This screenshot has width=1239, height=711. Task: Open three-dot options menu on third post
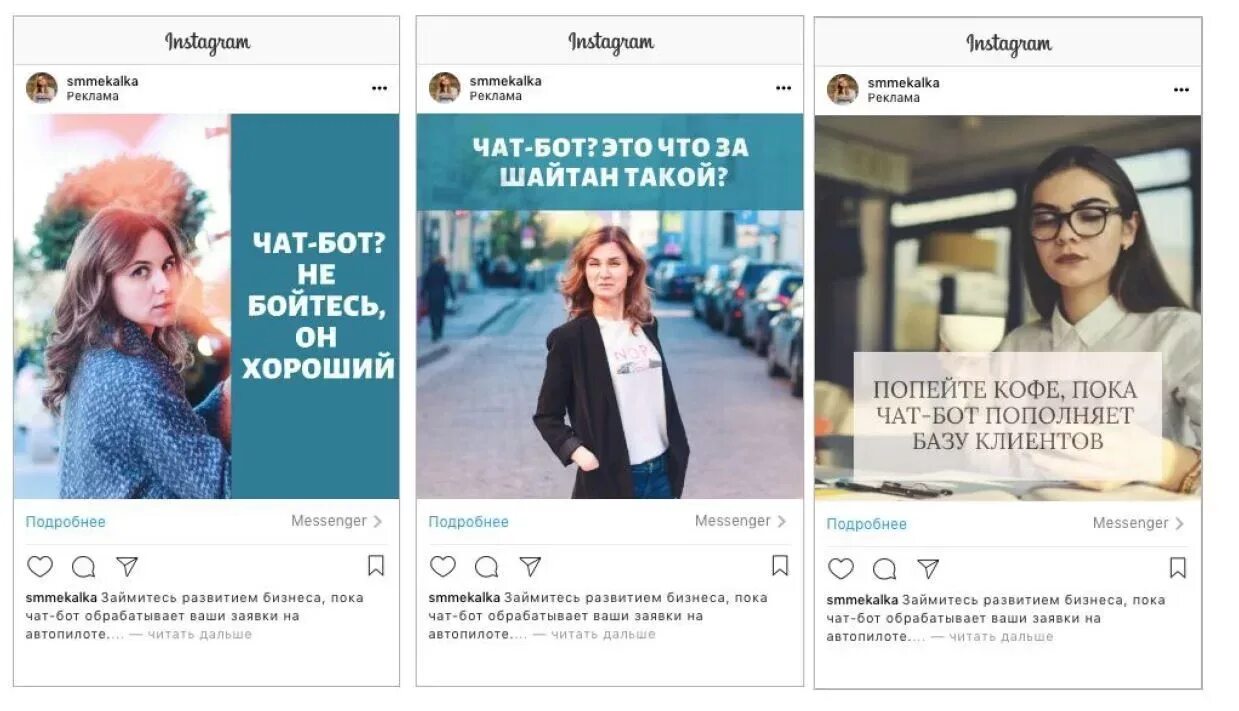pos(1182,90)
